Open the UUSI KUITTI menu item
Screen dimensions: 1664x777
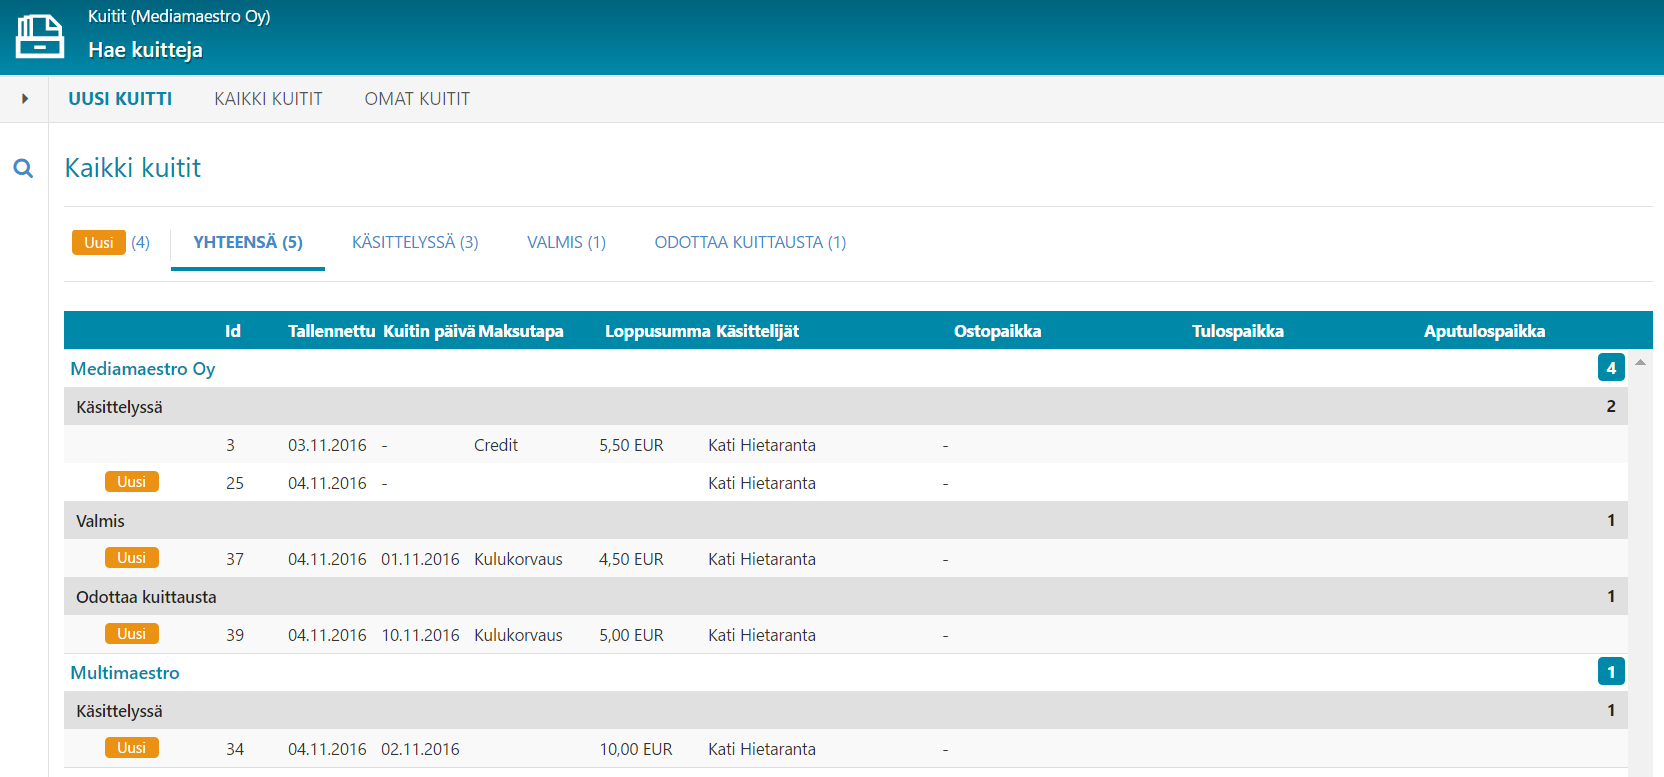point(120,99)
